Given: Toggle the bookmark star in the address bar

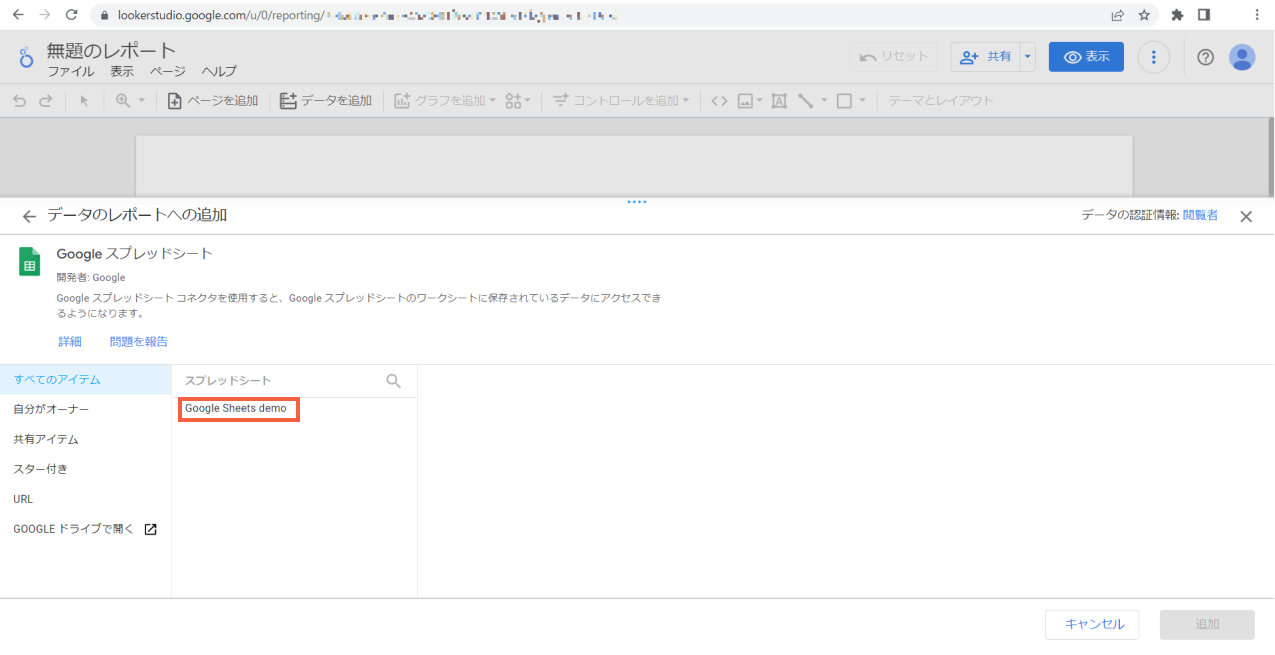Looking at the screenshot, I should click(x=1142, y=15).
